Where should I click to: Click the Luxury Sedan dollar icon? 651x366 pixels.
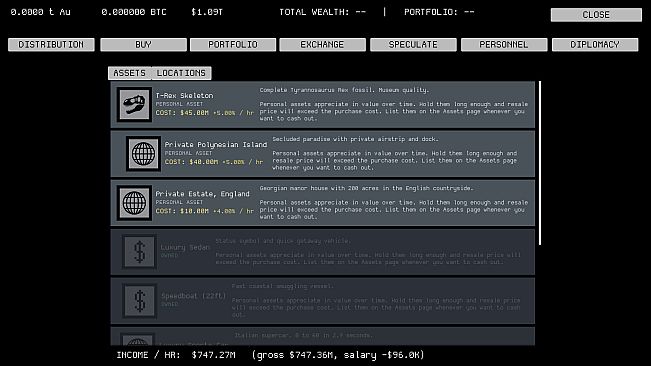(140, 251)
